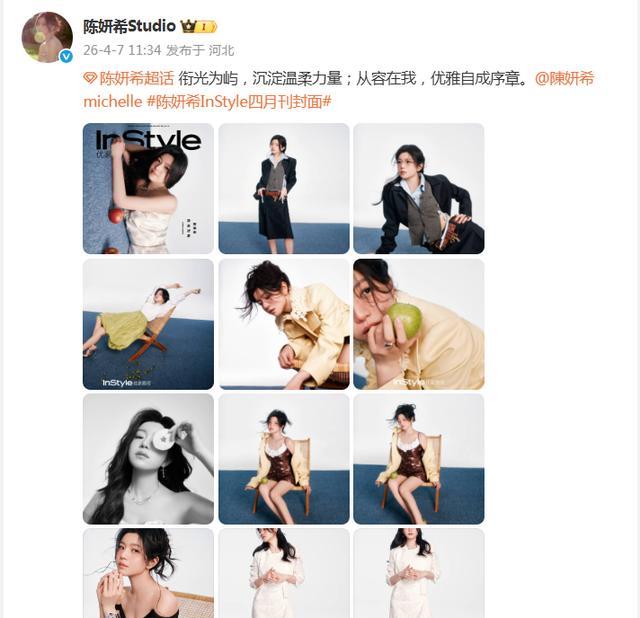Open the 陈妍希Studio profile avatar

click(47, 37)
